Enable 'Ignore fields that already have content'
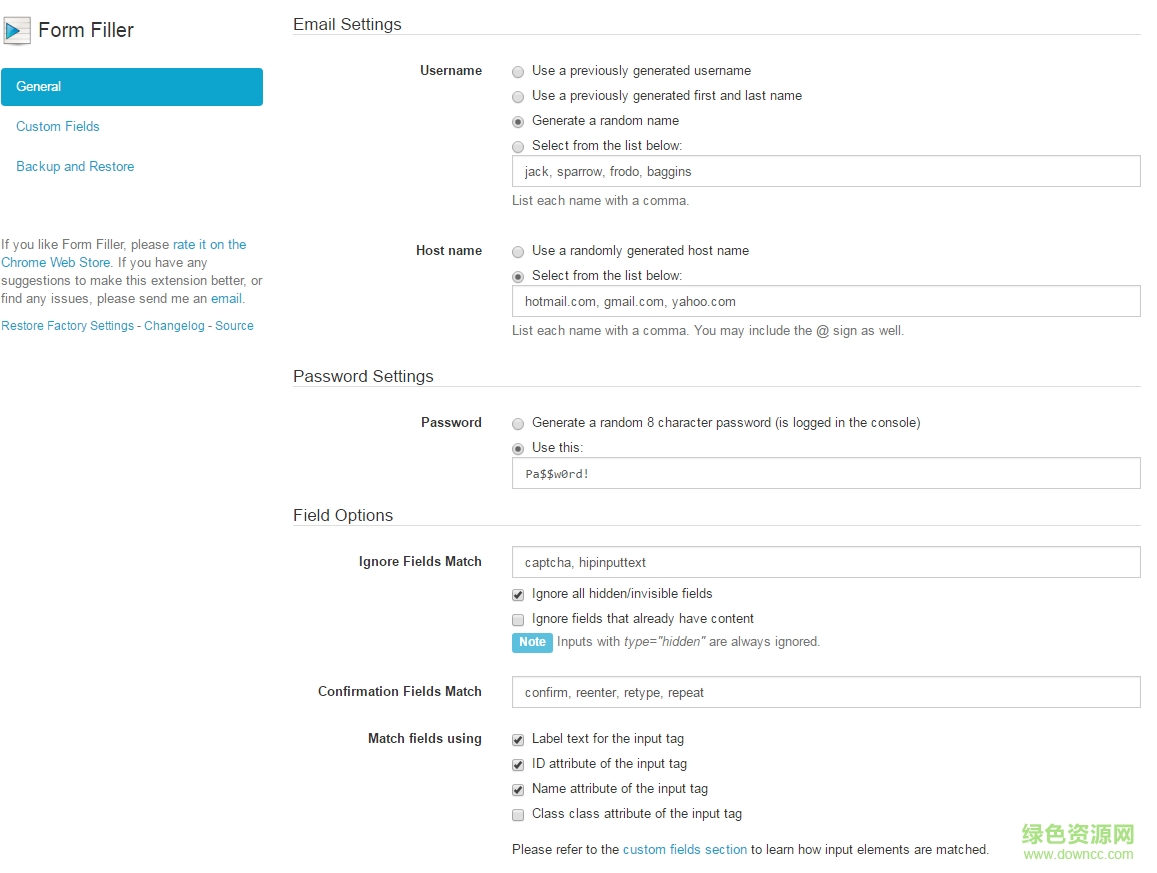1157x873 pixels. coord(518,619)
